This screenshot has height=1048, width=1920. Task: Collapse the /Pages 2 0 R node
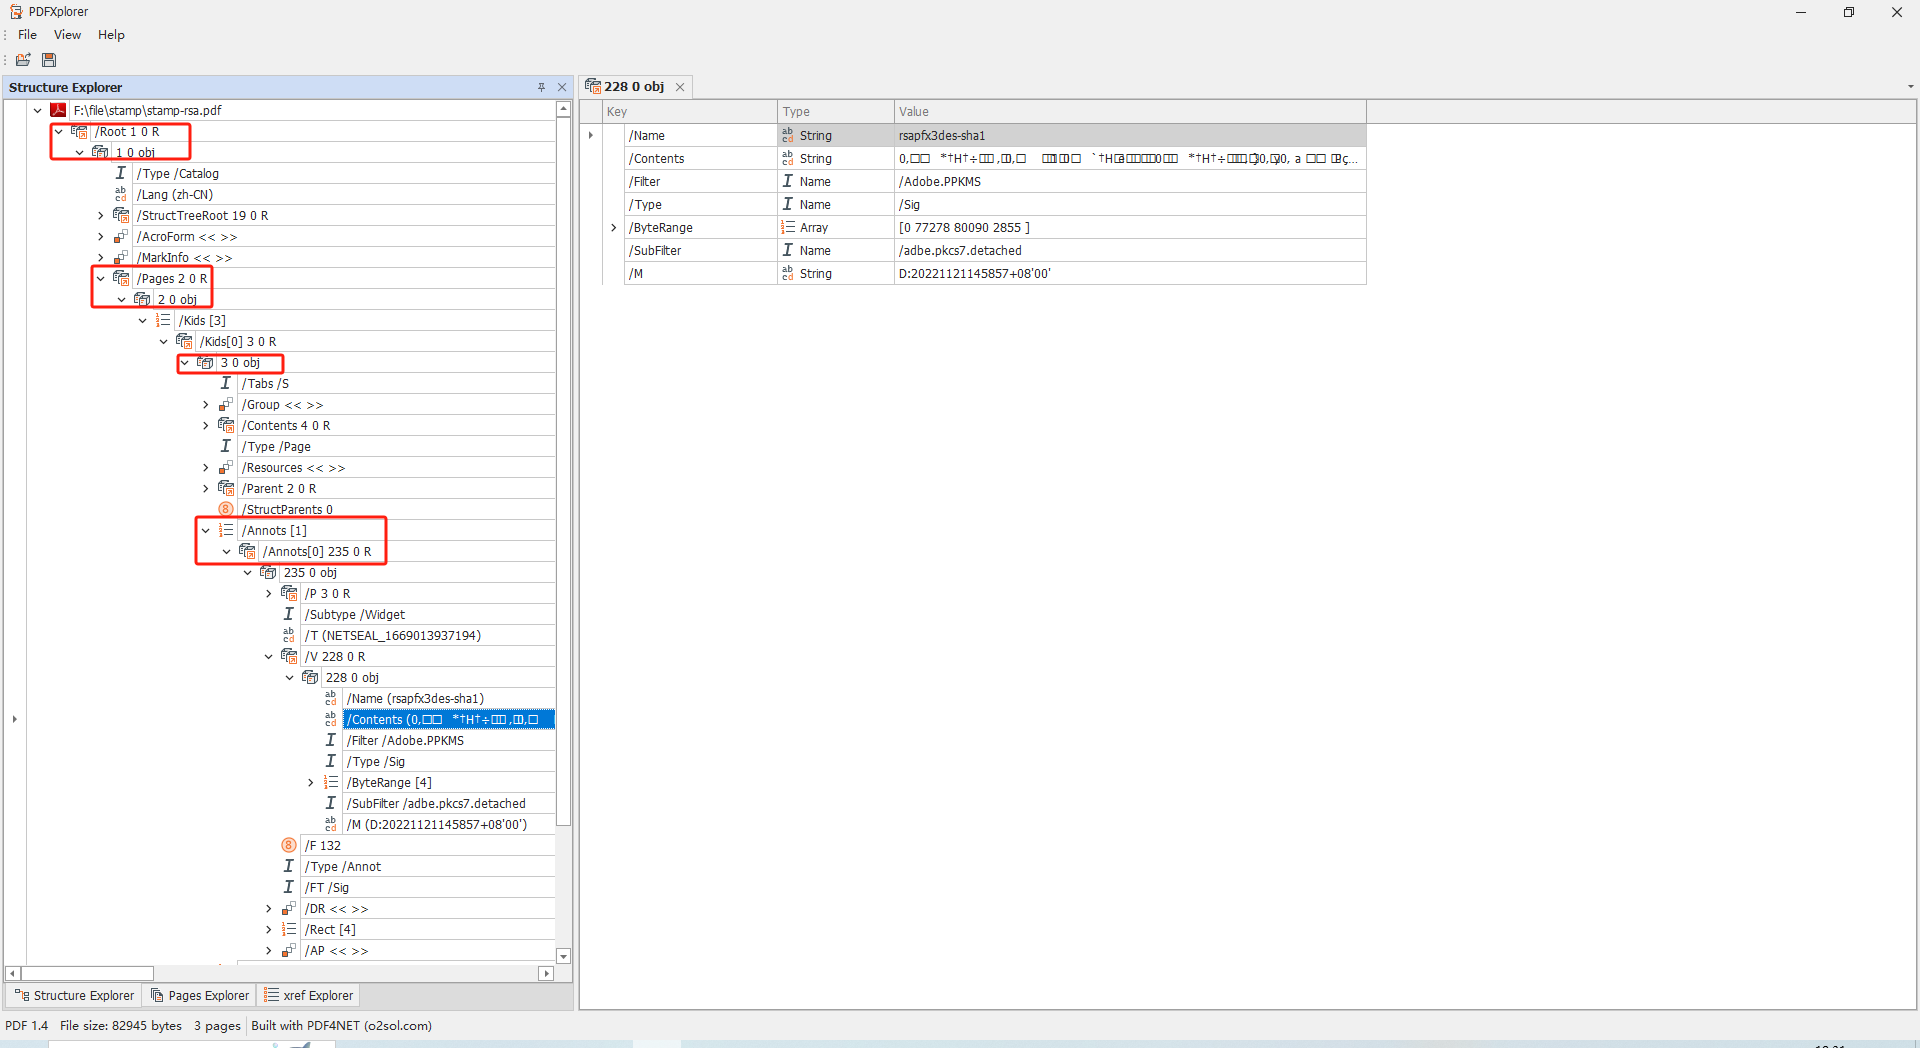click(x=100, y=278)
